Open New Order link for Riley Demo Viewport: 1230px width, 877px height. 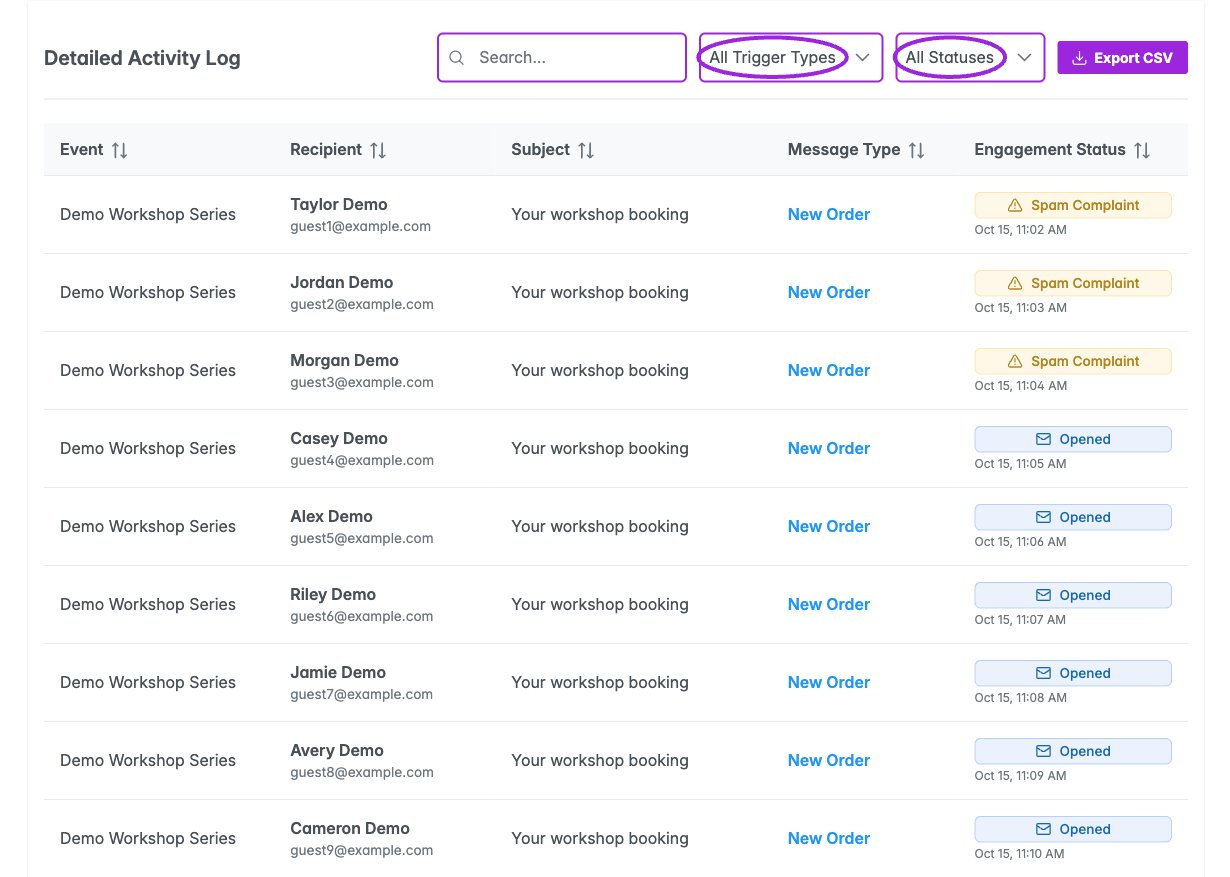[829, 604]
